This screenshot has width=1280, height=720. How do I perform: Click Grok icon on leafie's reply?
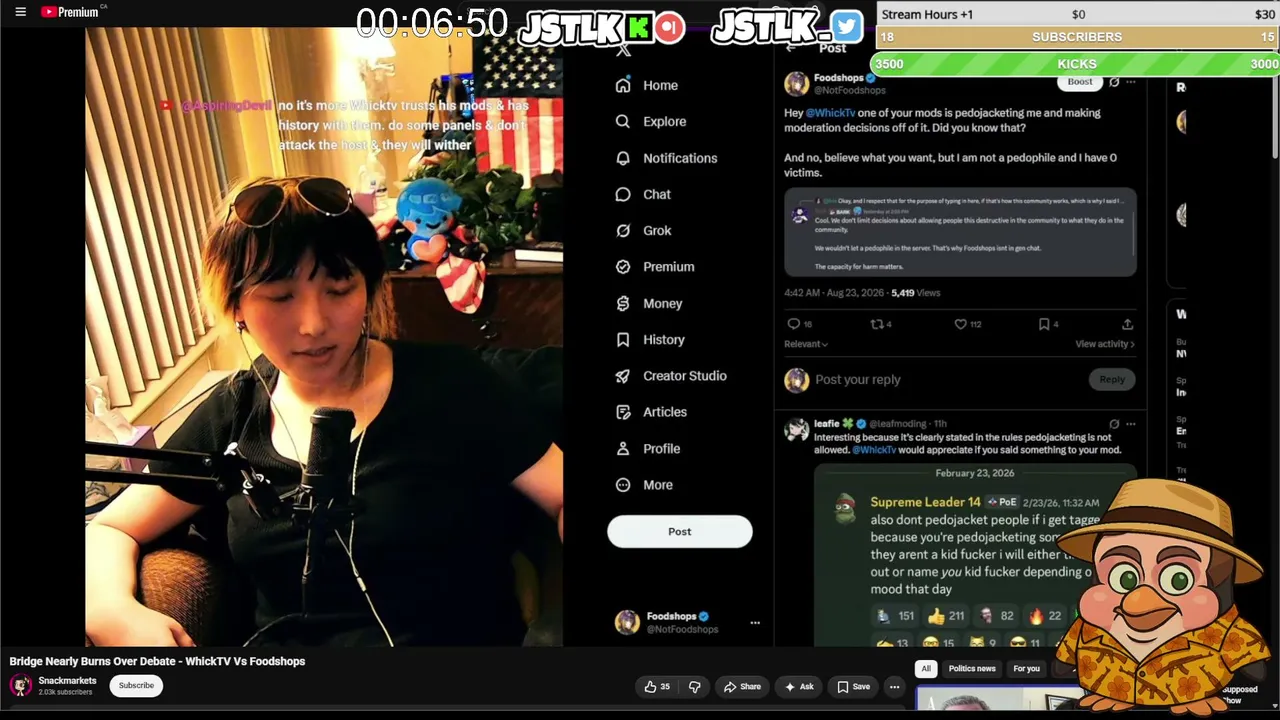[x=1114, y=424]
